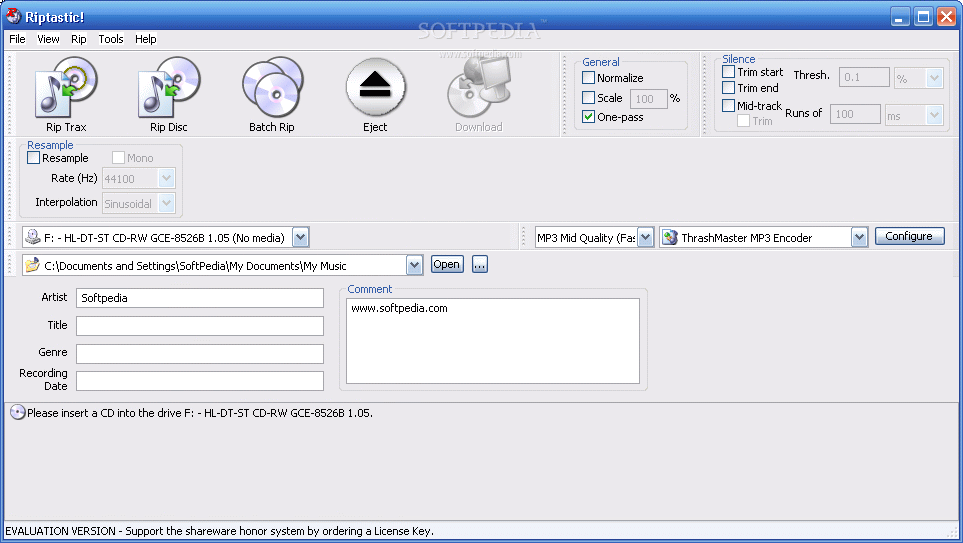Click the Runs of value field
Screen dimensions: 963x543
pyautogui.click(x=856, y=114)
